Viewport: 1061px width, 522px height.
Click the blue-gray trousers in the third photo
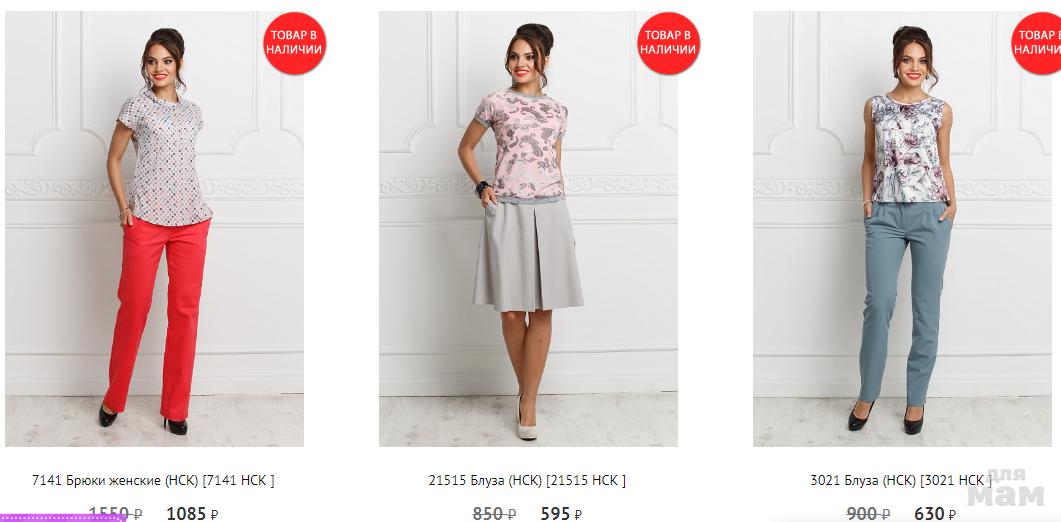[x=903, y=303]
